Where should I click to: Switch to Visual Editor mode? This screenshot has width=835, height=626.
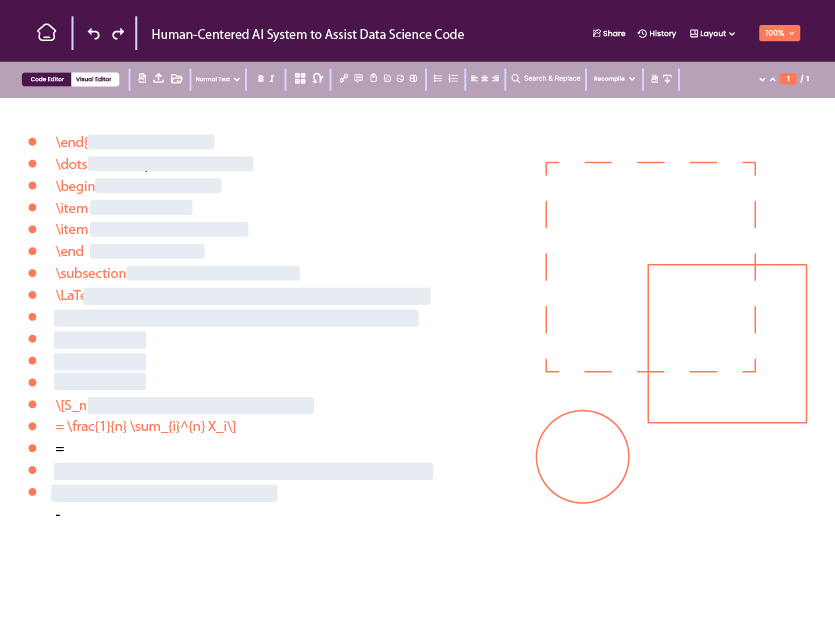pyautogui.click(x=95, y=79)
